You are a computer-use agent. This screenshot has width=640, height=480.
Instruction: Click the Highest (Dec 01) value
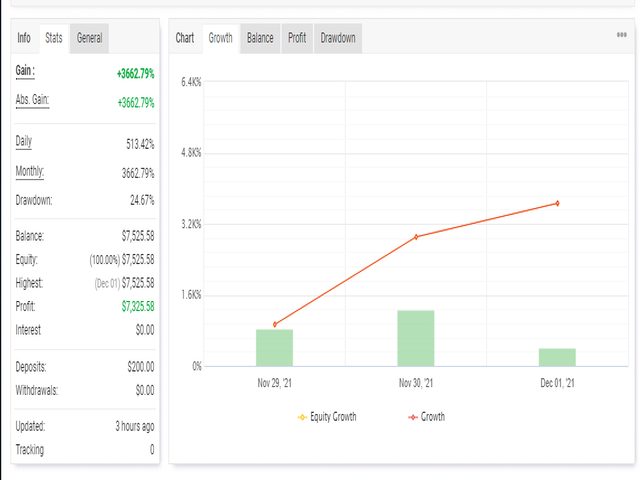tap(124, 283)
